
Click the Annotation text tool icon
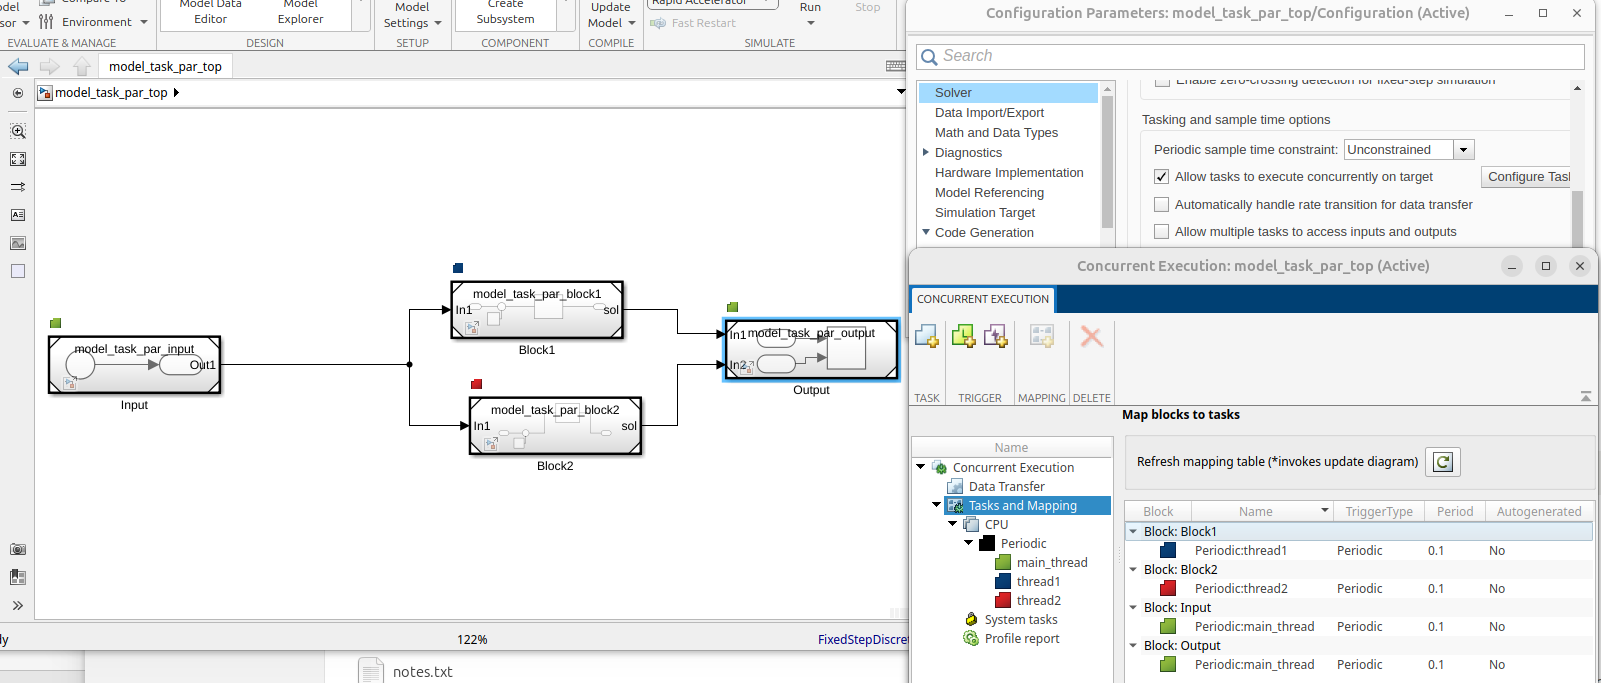pos(18,215)
